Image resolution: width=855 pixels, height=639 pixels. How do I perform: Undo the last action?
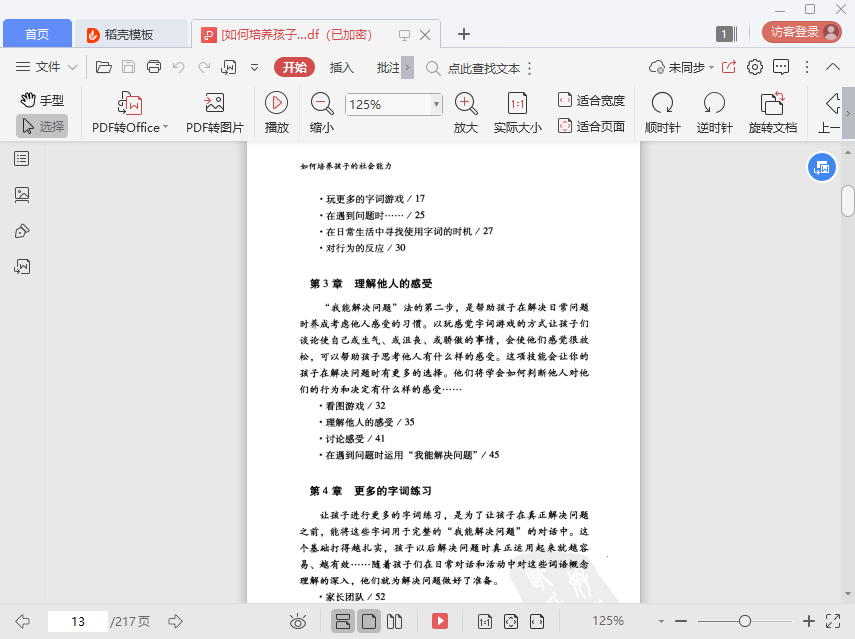coord(178,67)
